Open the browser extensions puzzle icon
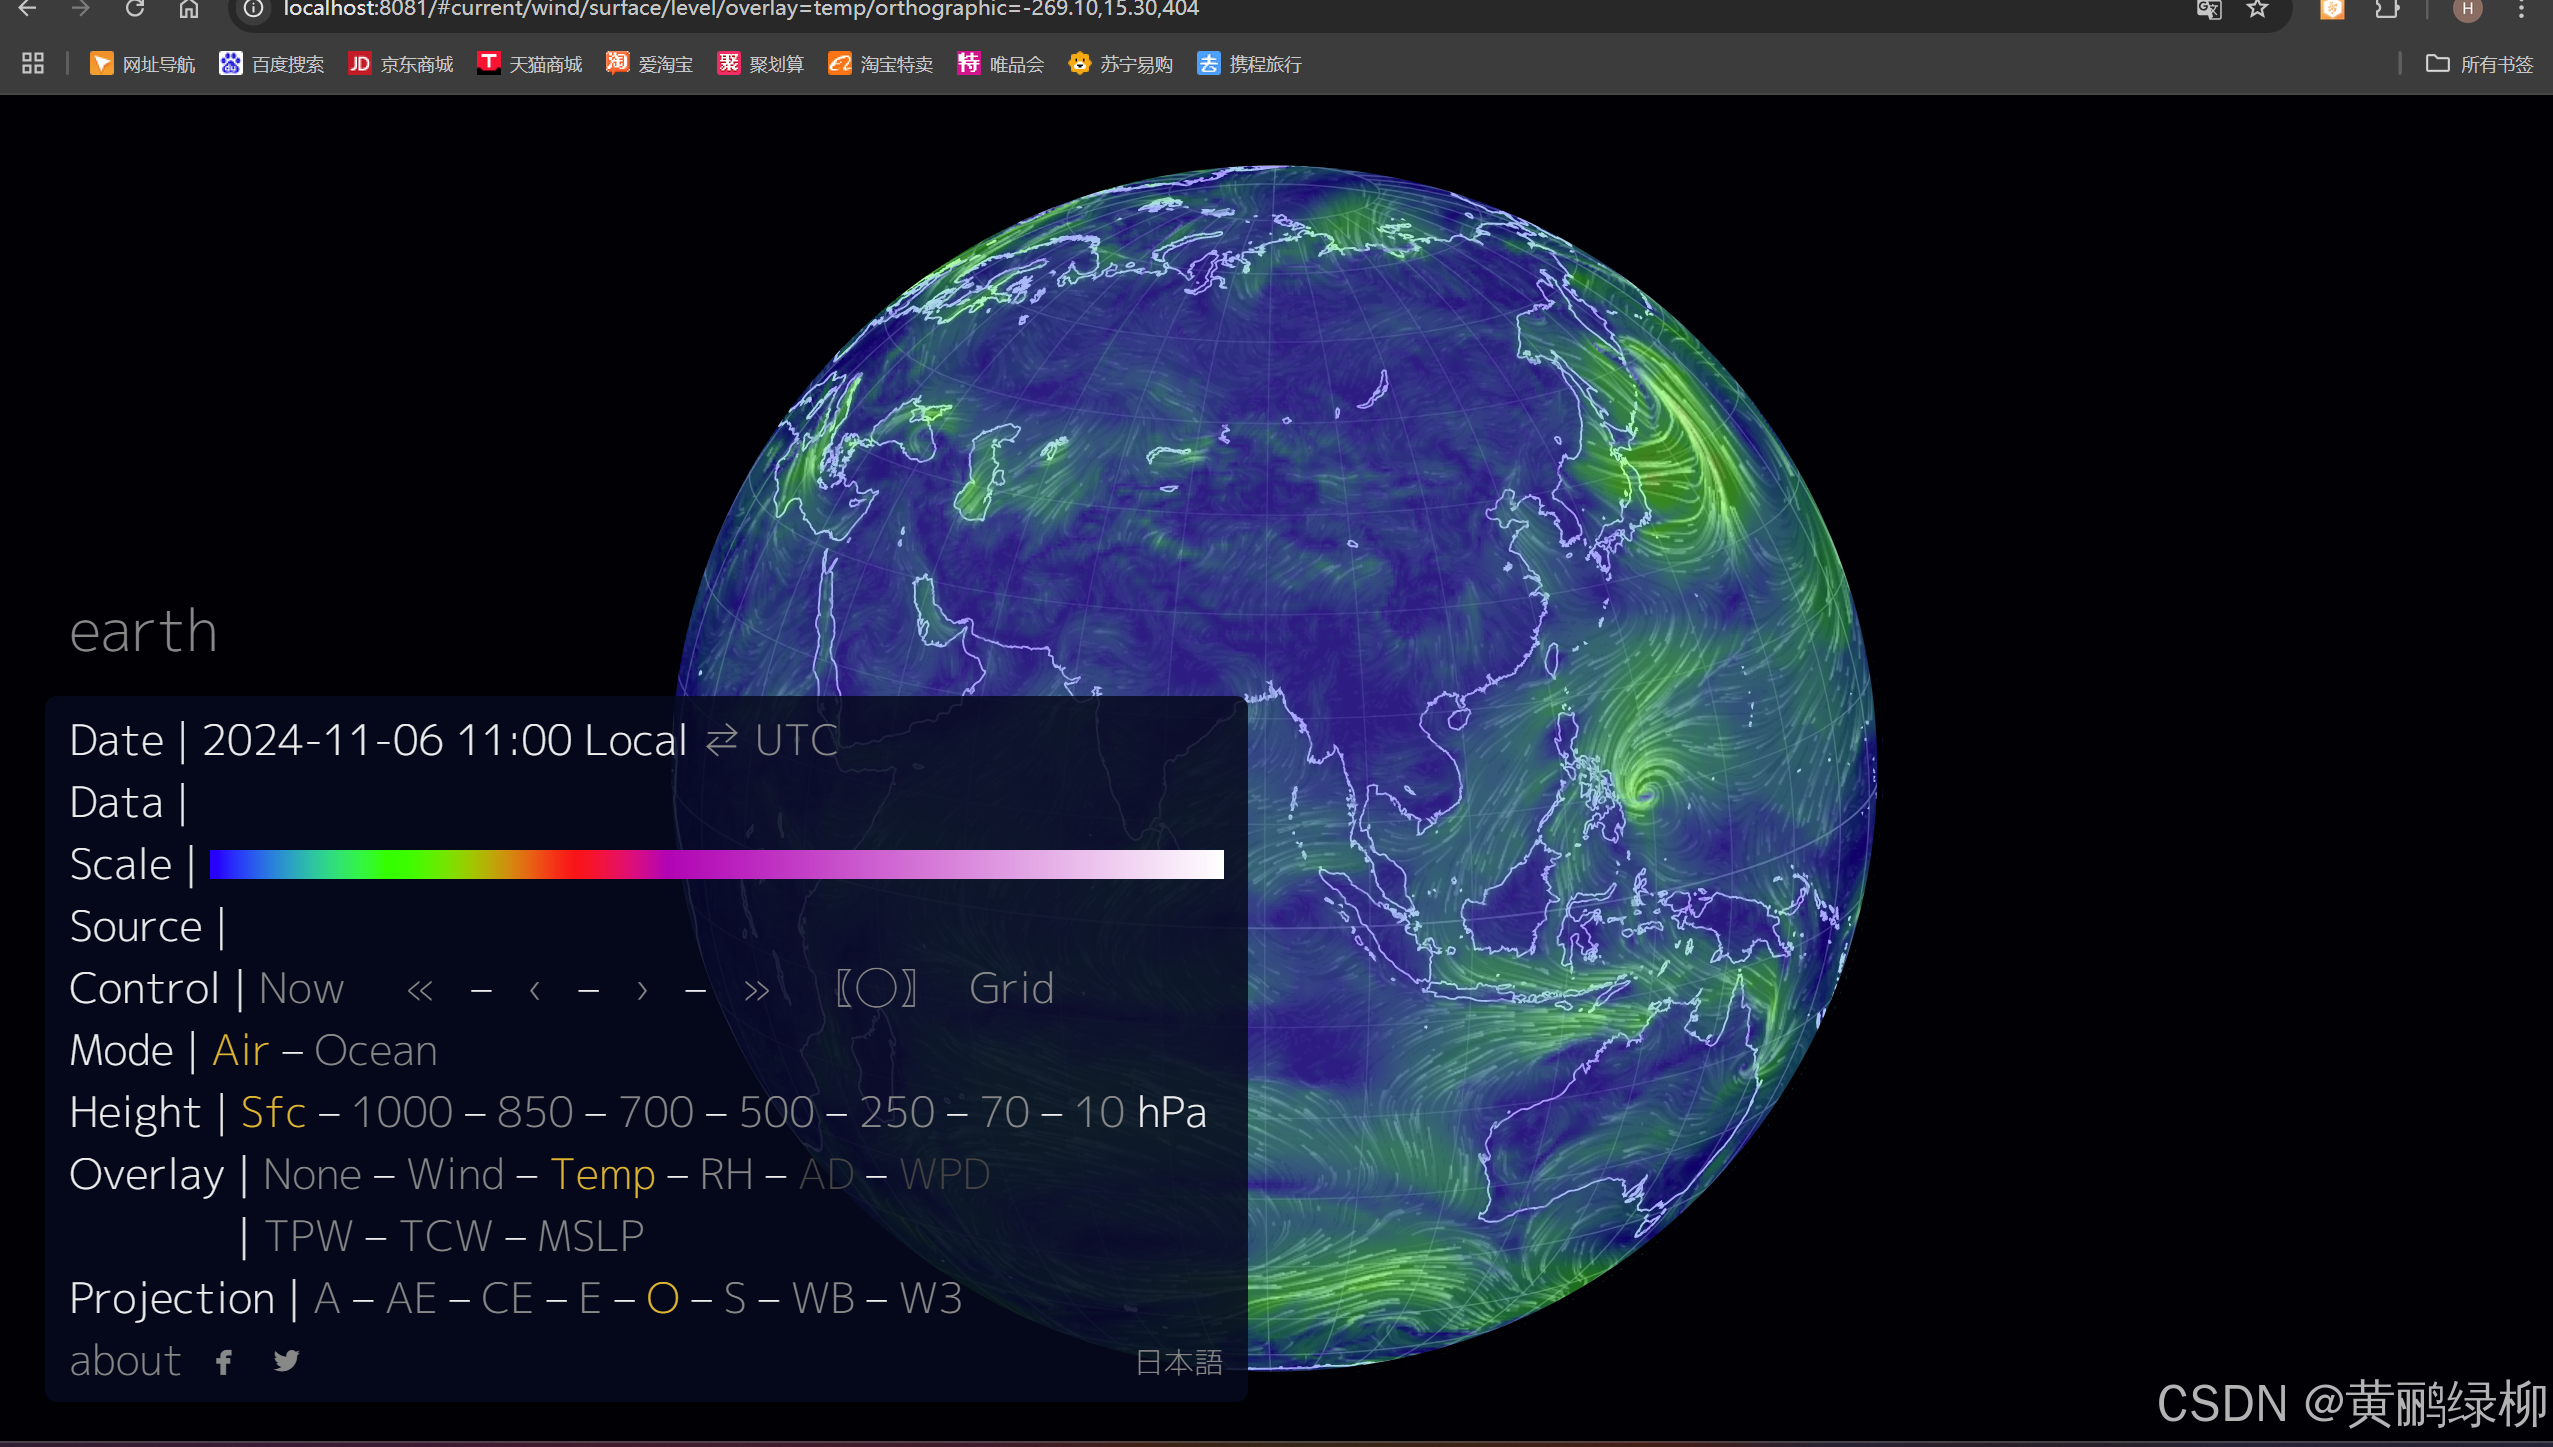This screenshot has width=2553, height=1447. coord(2387,10)
